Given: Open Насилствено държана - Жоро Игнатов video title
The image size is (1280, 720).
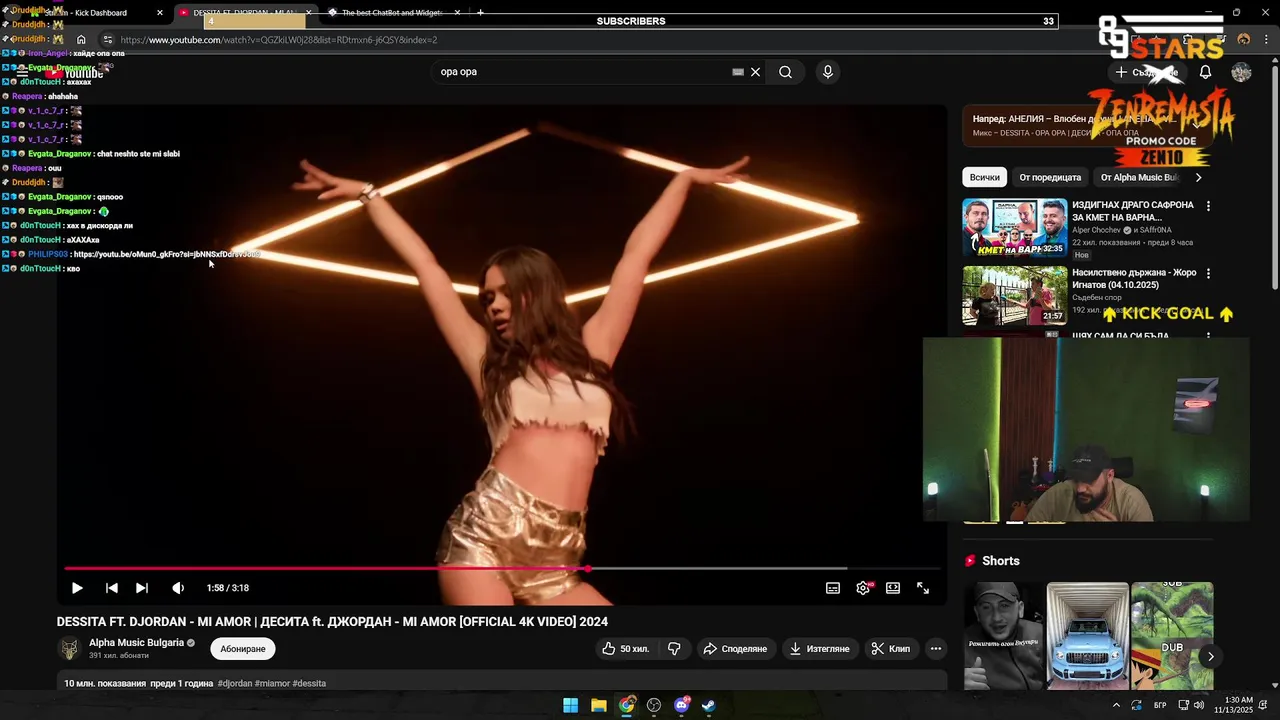Looking at the screenshot, I should point(1133,278).
